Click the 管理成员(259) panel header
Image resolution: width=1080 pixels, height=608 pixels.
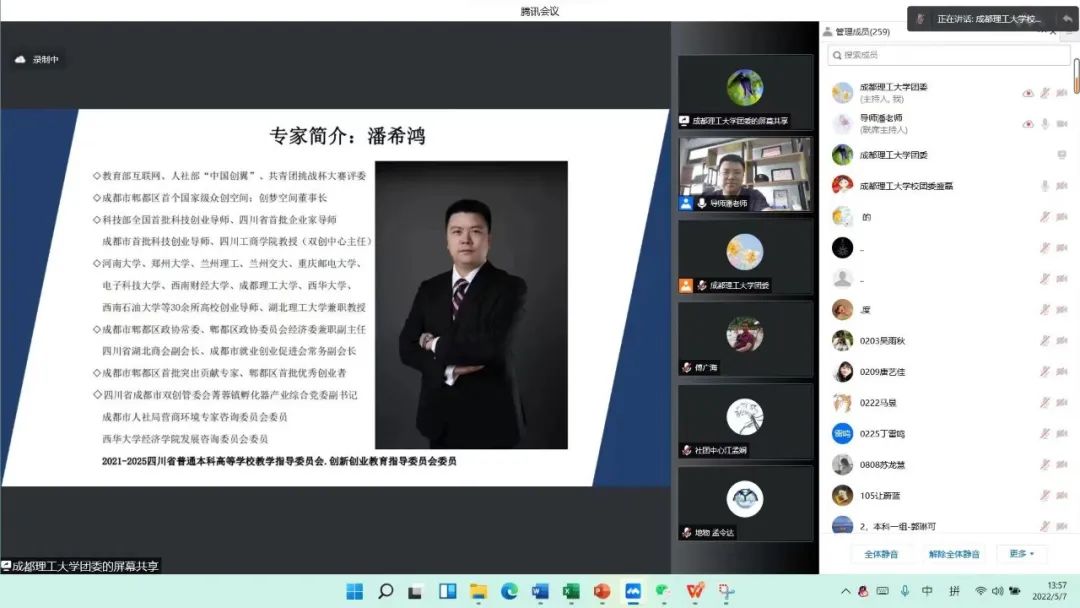click(x=862, y=32)
